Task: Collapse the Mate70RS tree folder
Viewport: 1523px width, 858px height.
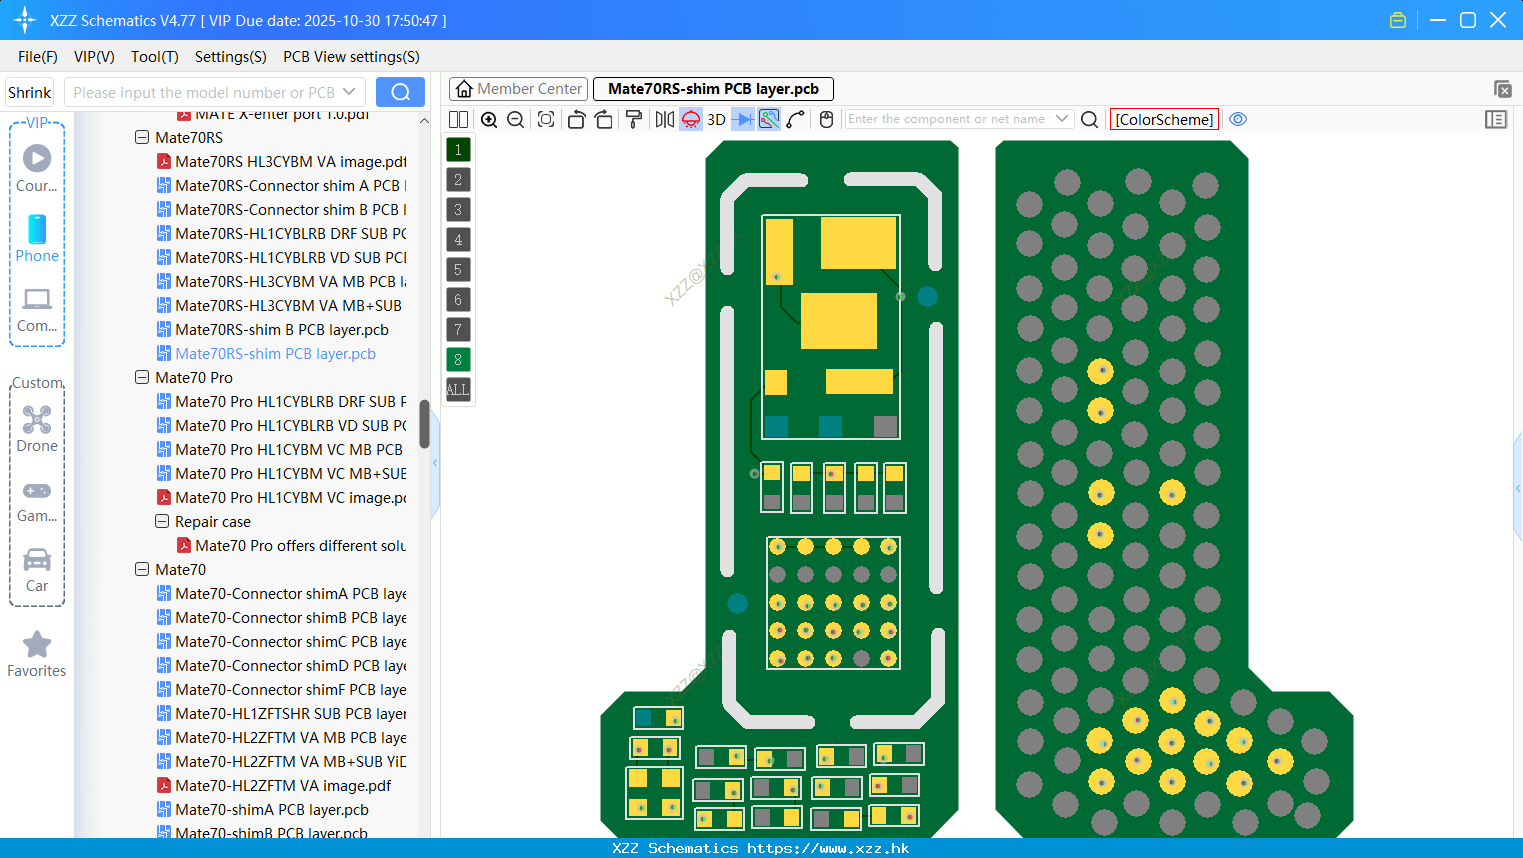Action: pyautogui.click(x=142, y=137)
